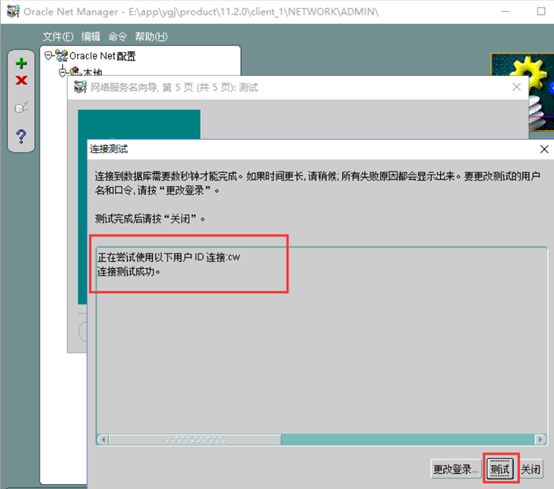The height and width of the screenshot is (489, 554).
Task: Click the 连接测试成功 result text
Action: [129, 272]
